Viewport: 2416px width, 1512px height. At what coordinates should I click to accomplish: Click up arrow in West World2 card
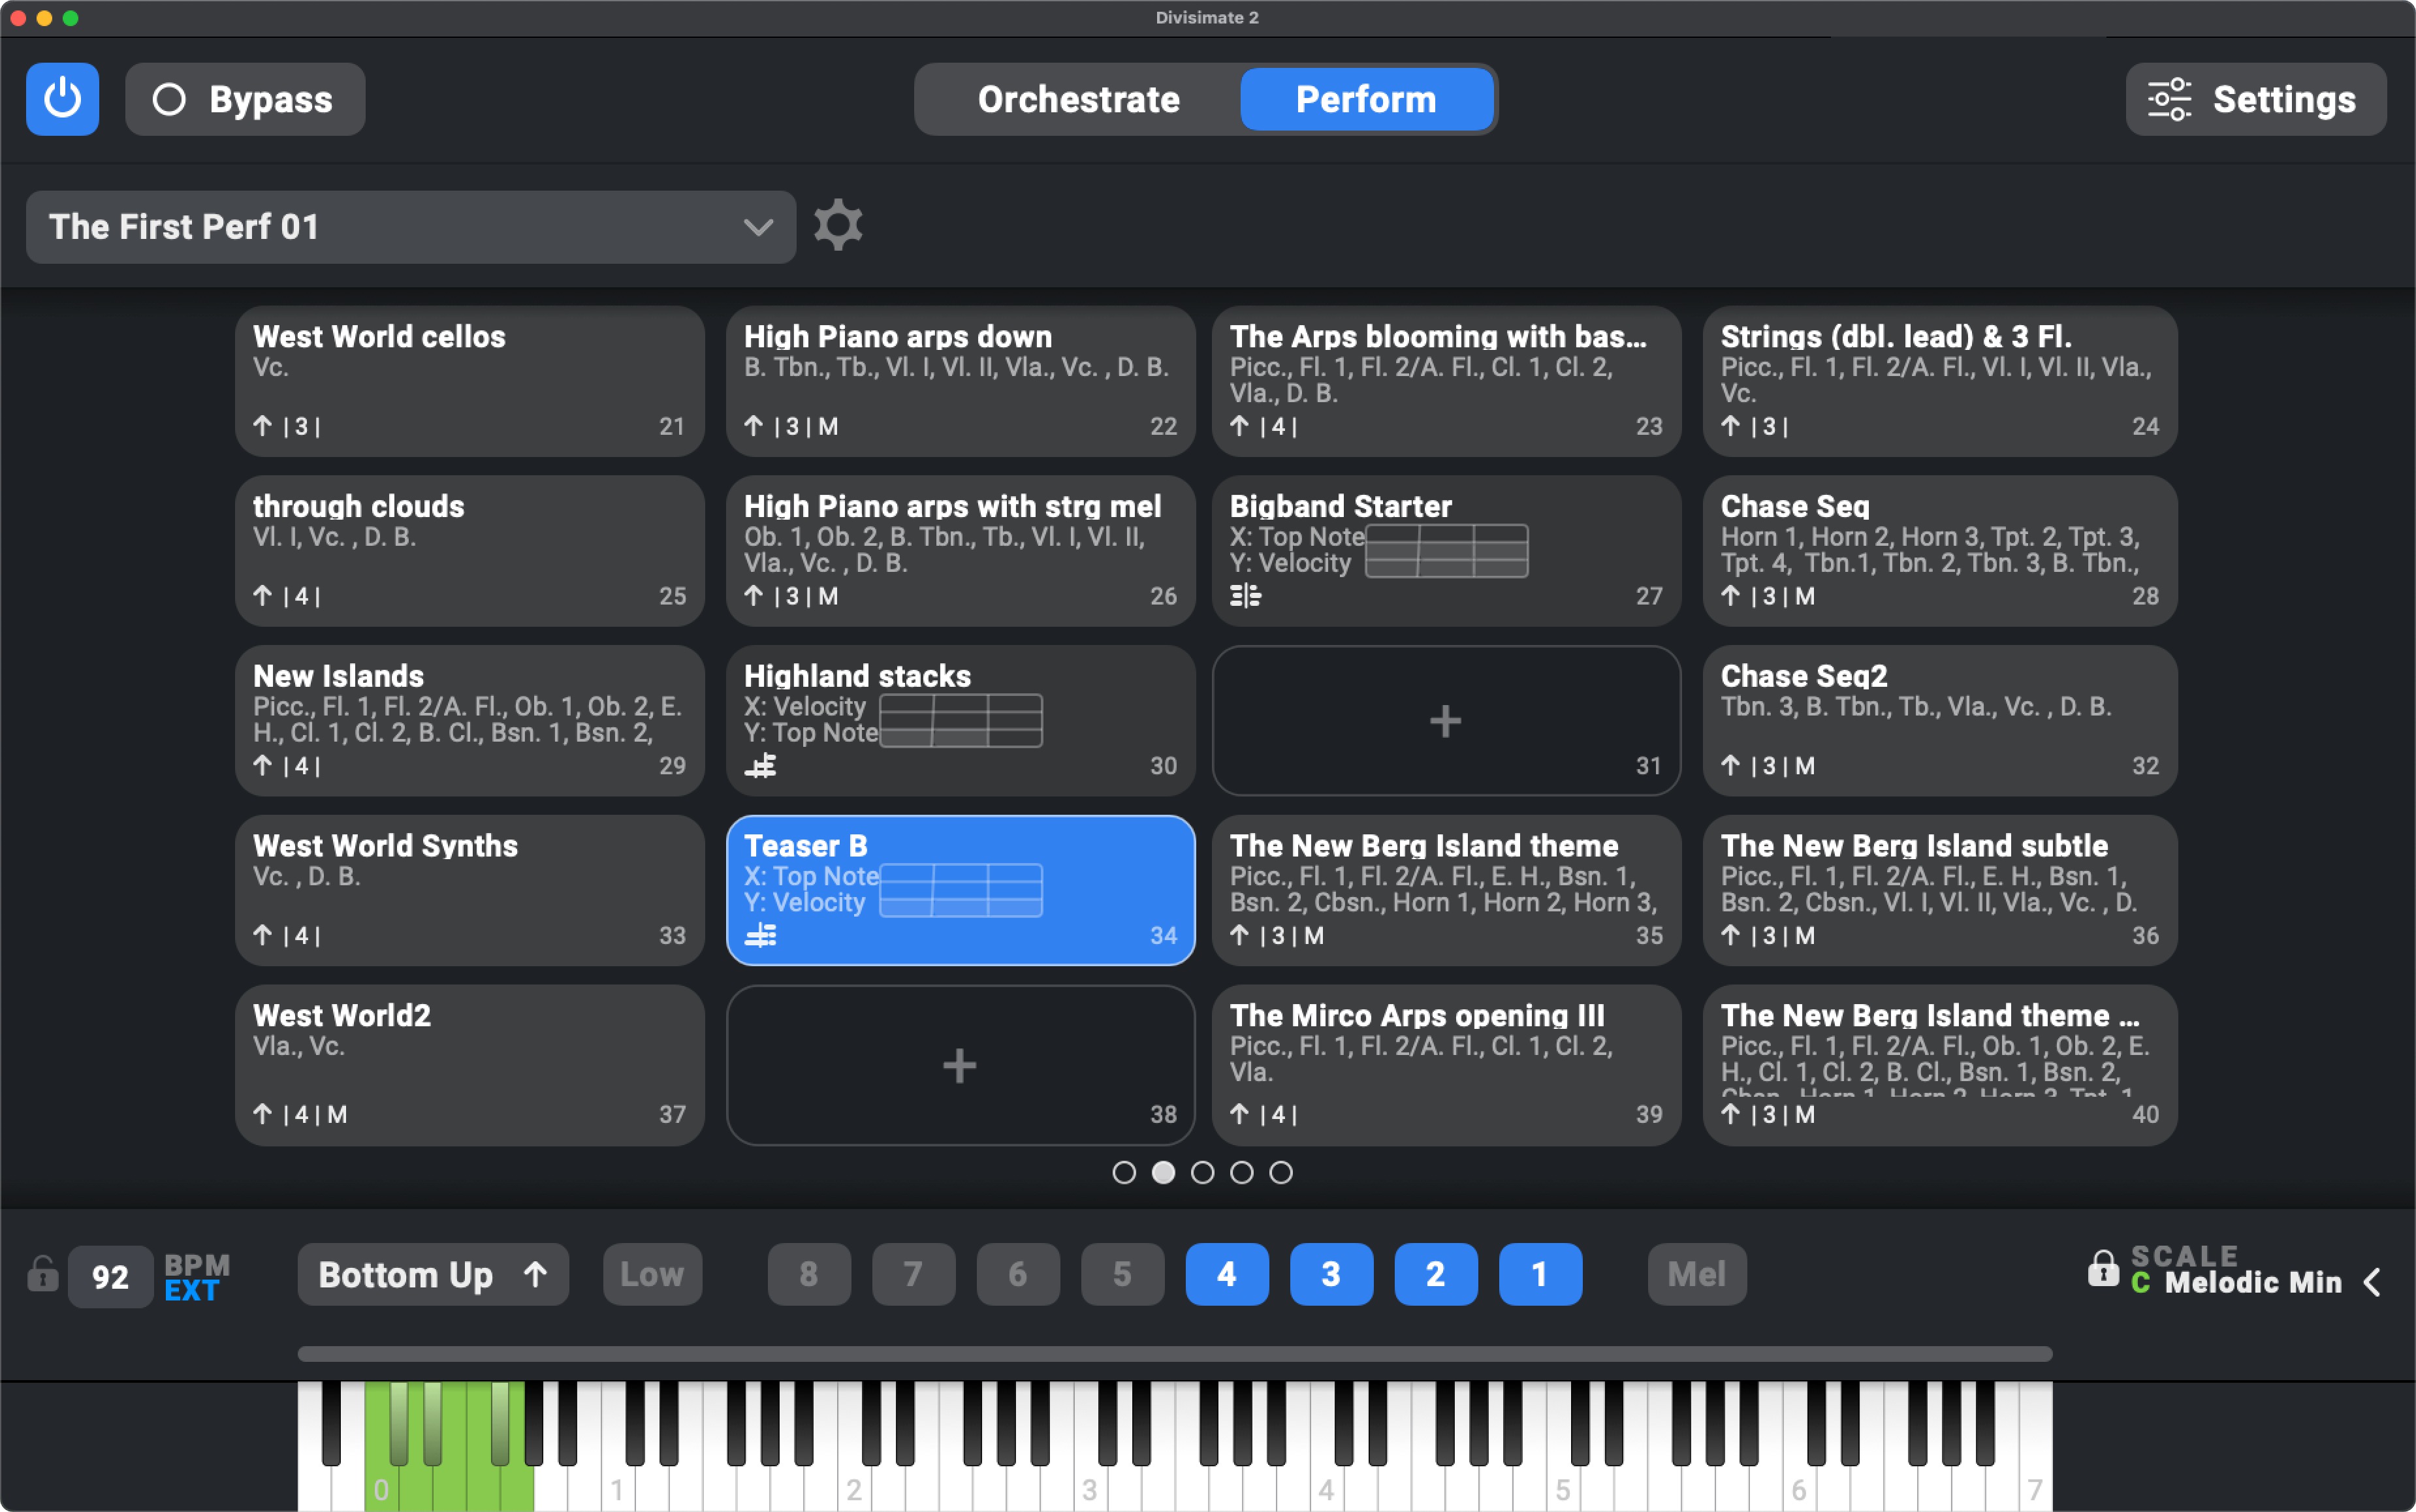263,1114
